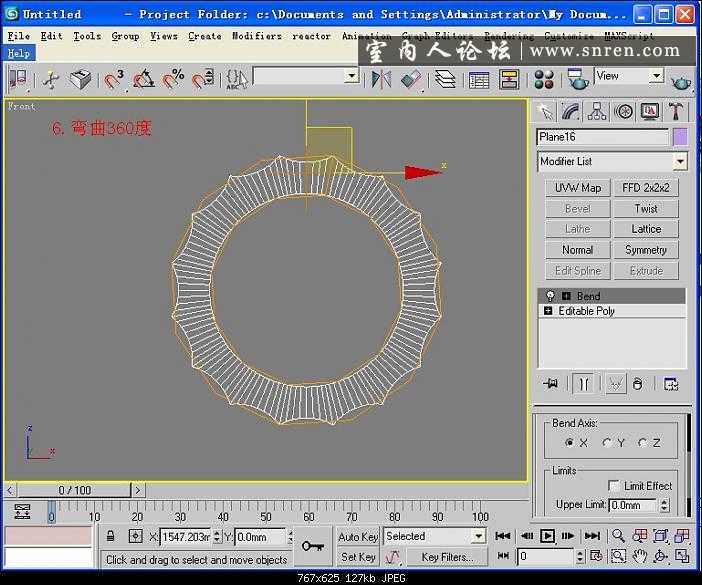Open the Curve Editor icon
This screenshot has width=702, height=585.
pyautogui.click(x=479, y=80)
